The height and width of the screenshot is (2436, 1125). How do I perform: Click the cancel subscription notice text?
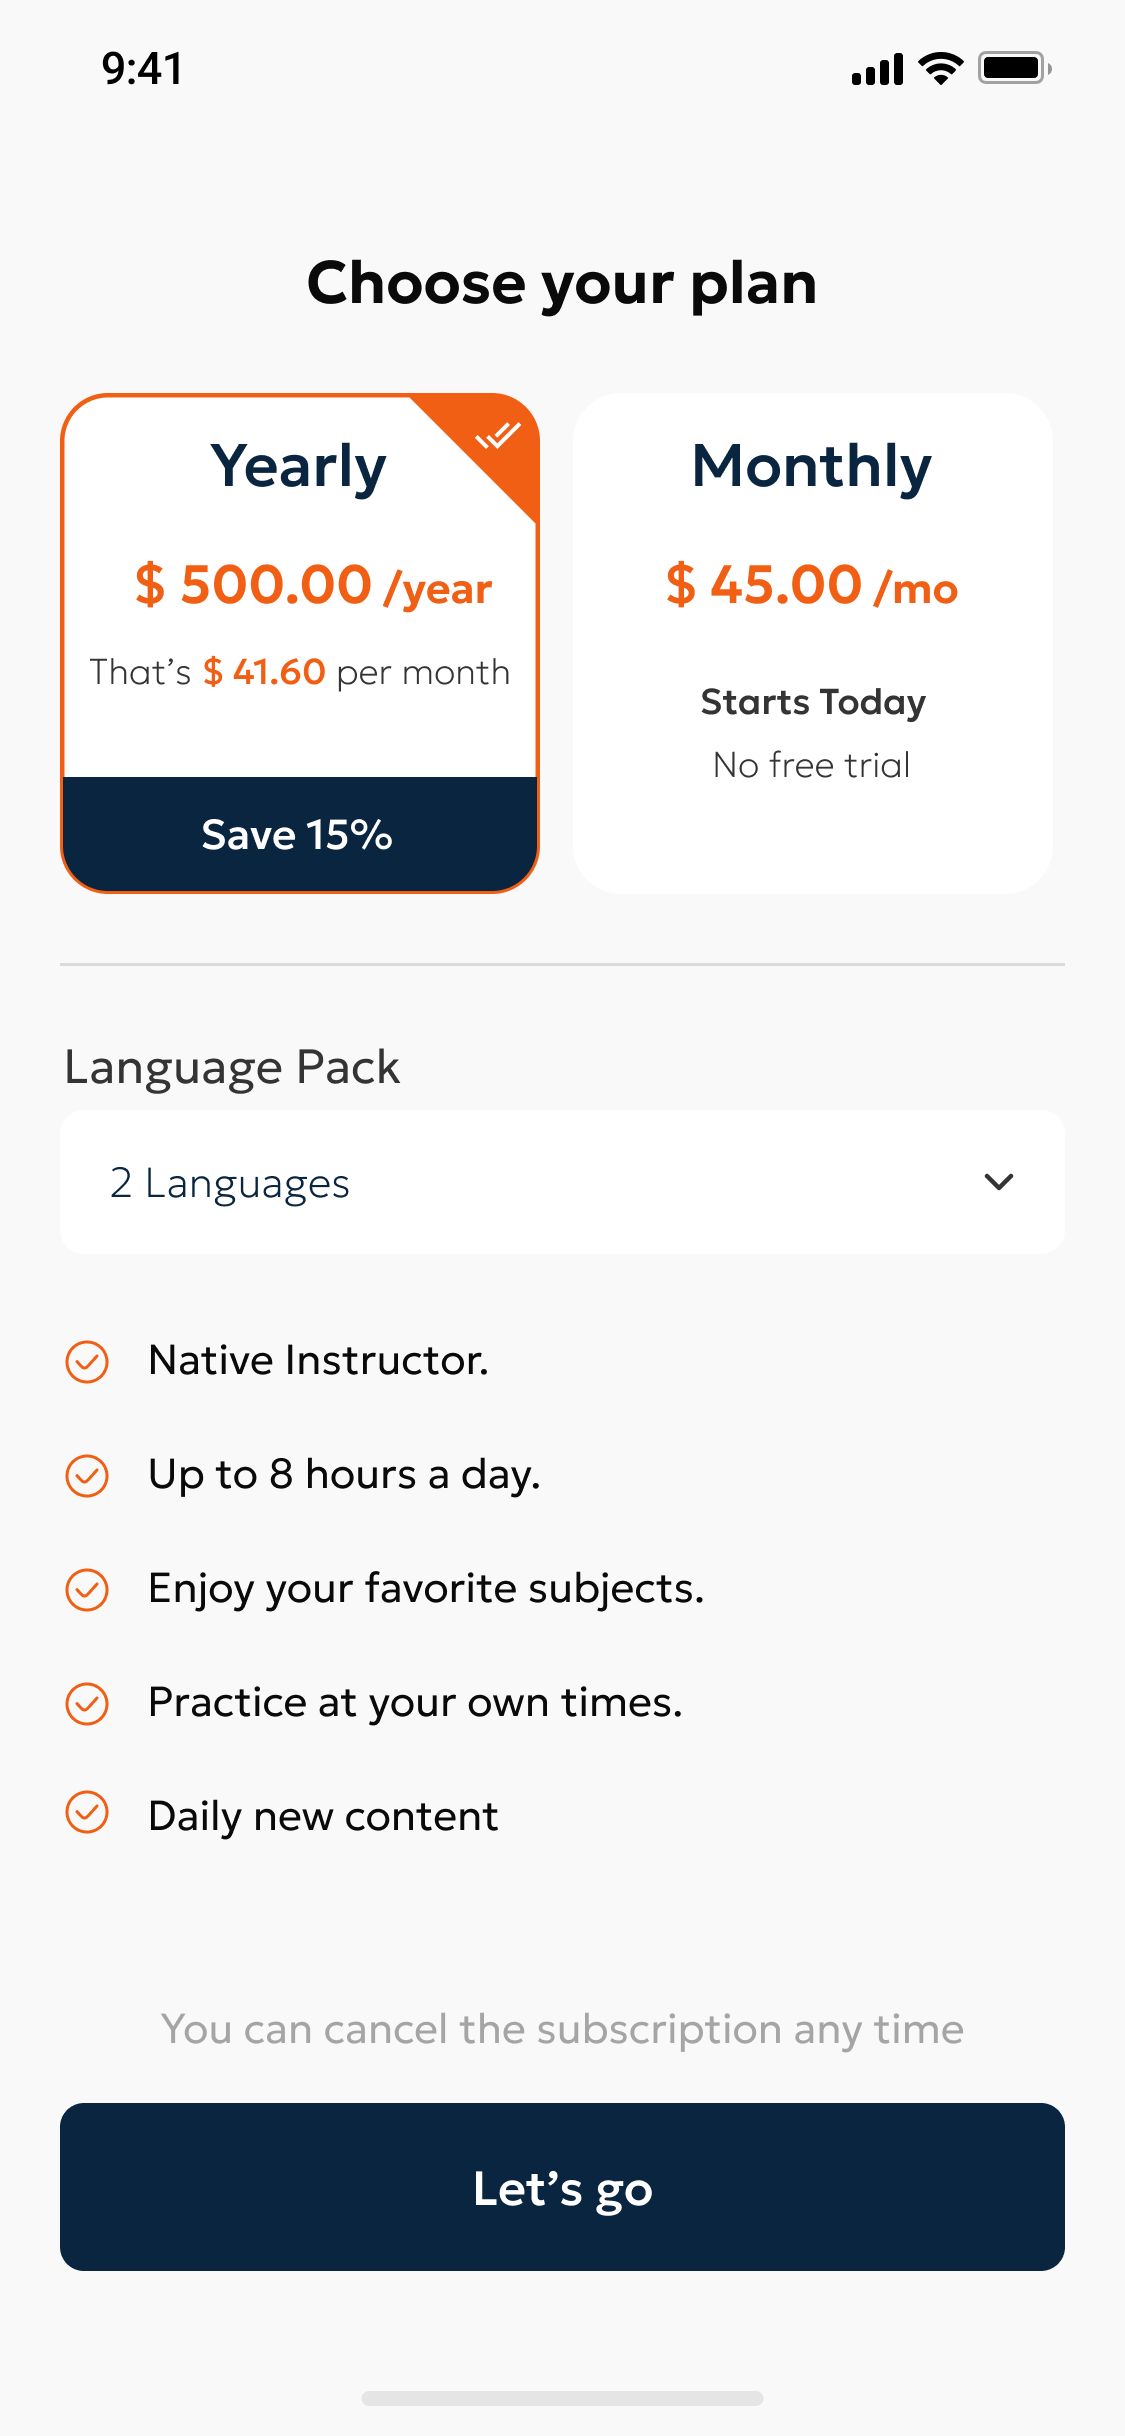pos(562,2030)
